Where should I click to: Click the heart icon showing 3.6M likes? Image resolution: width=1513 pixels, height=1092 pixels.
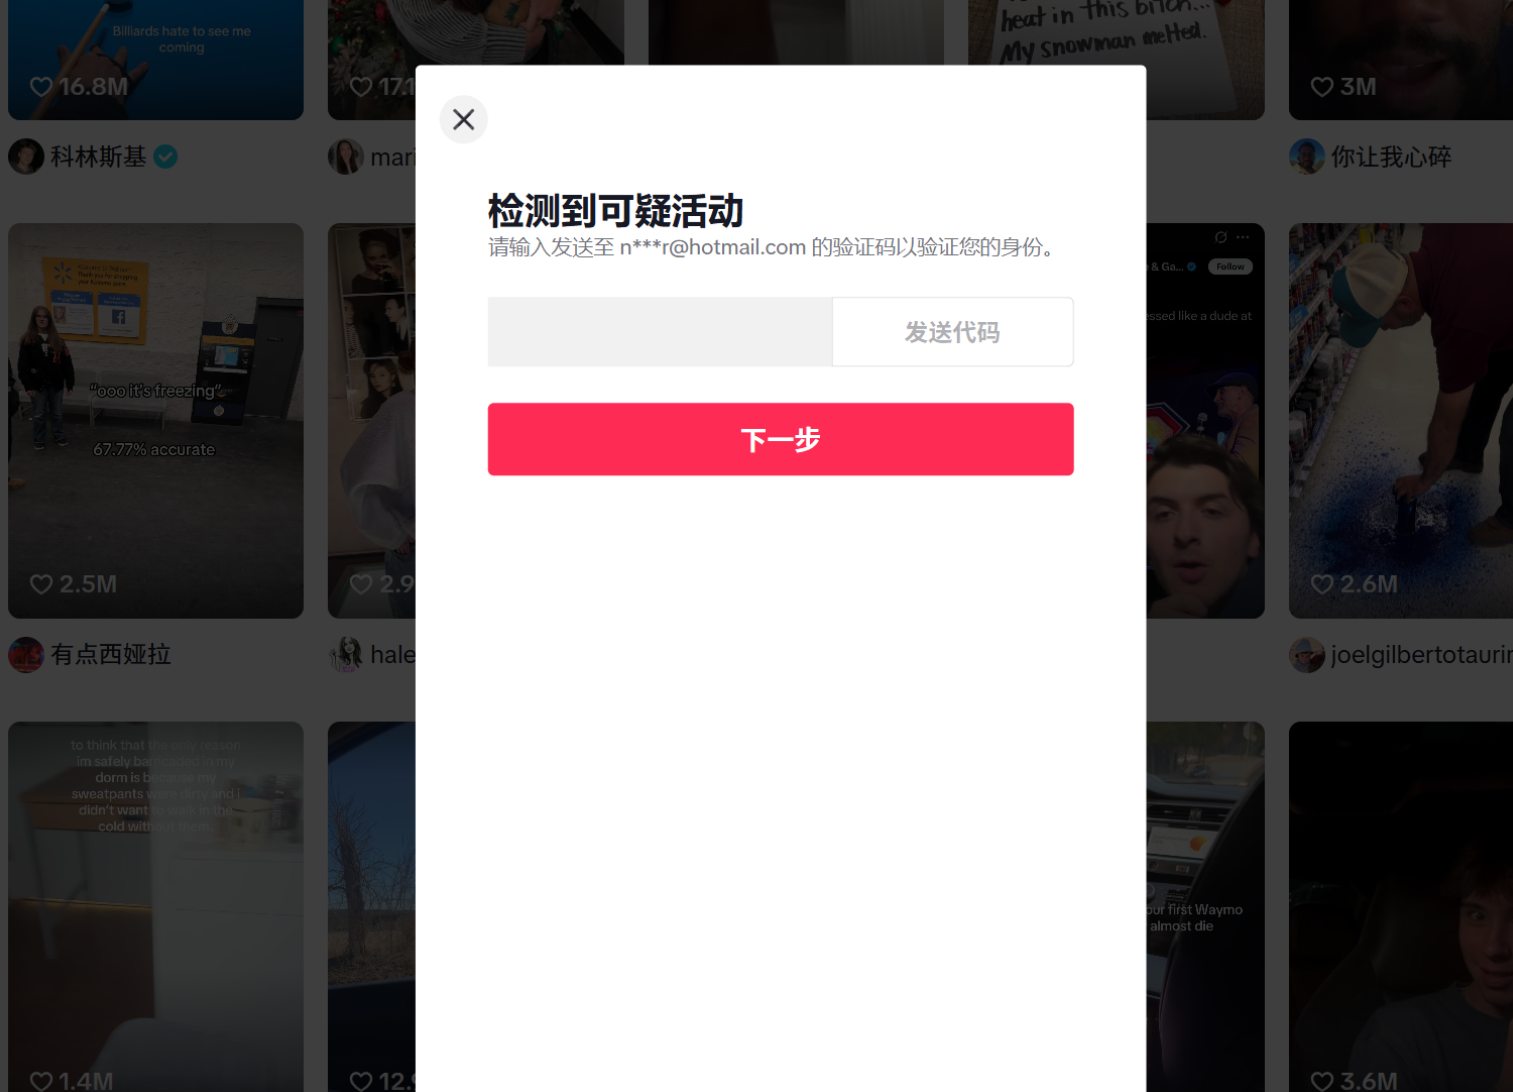click(1322, 1081)
